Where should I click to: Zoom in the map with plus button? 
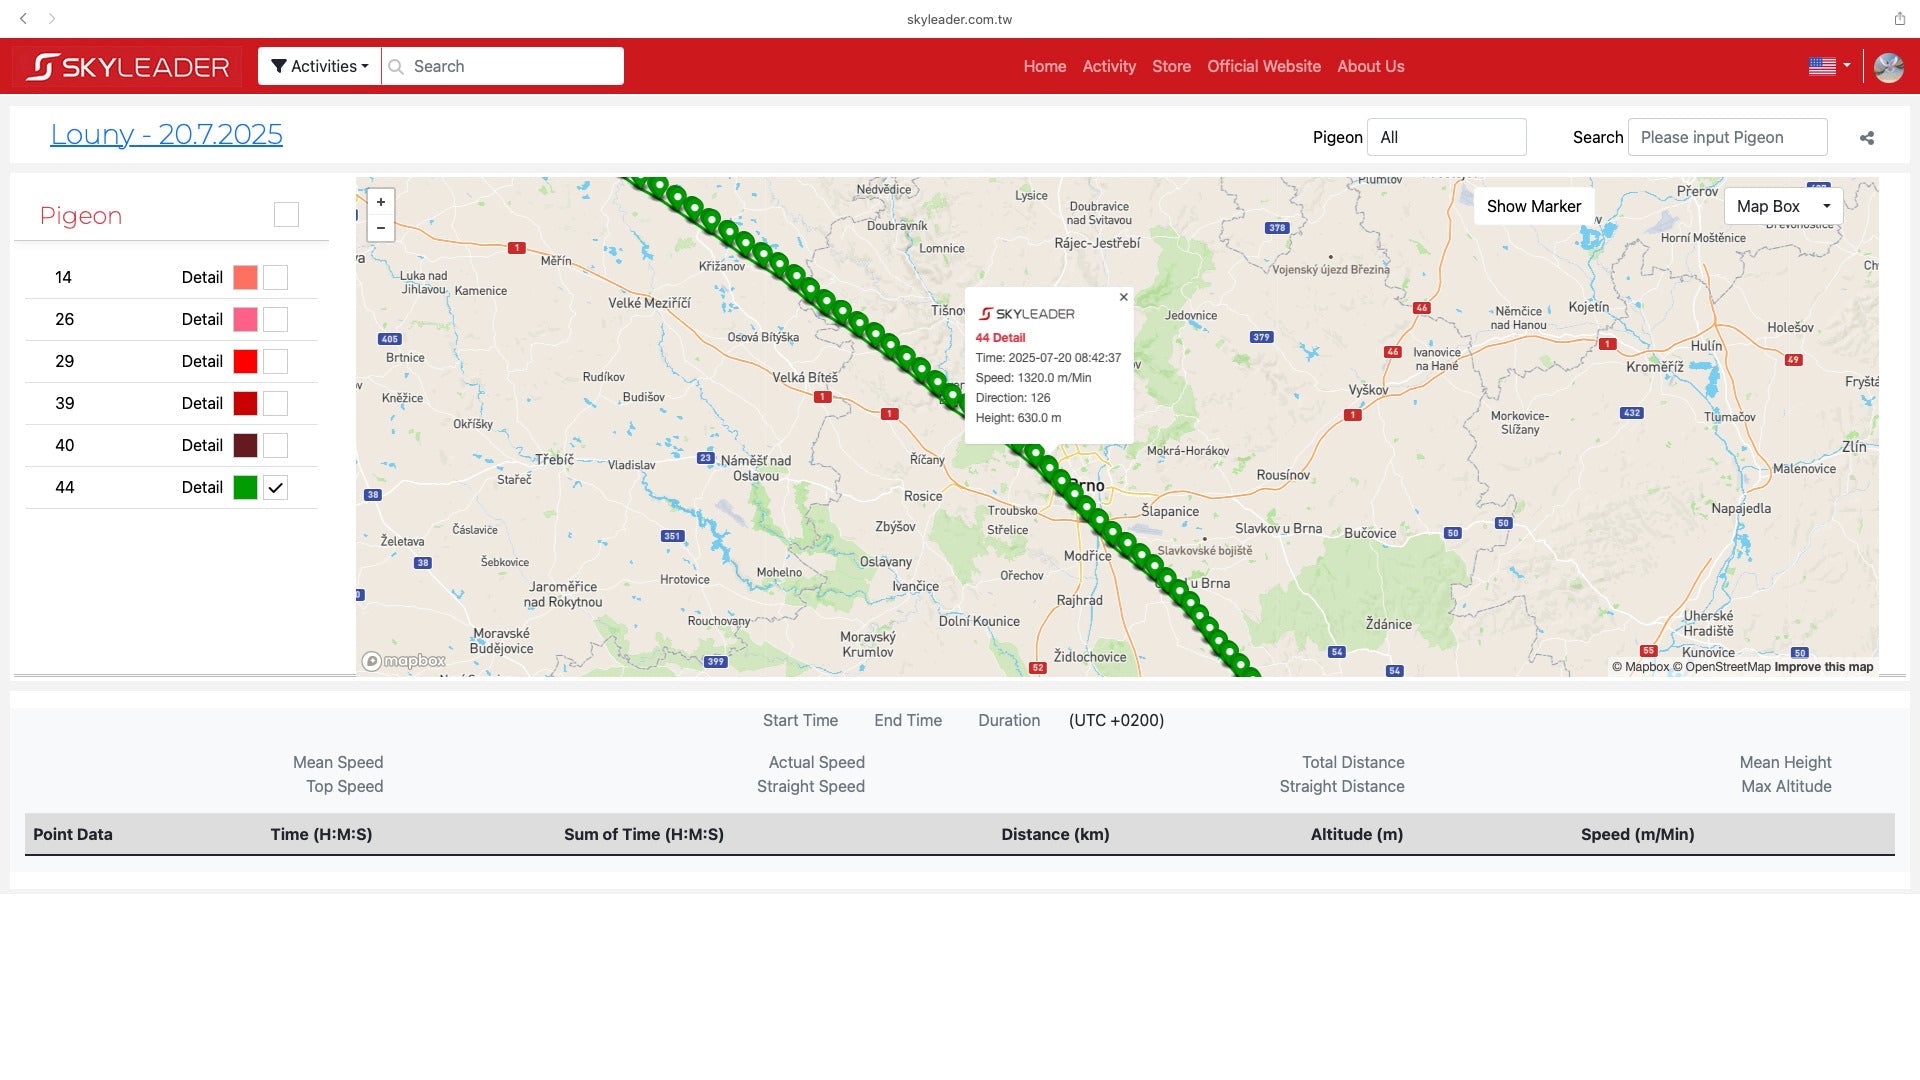click(381, 202)
